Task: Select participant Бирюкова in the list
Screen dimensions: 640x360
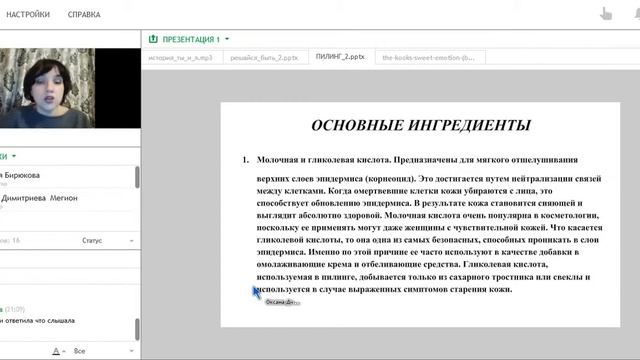Action: (20, 176)
